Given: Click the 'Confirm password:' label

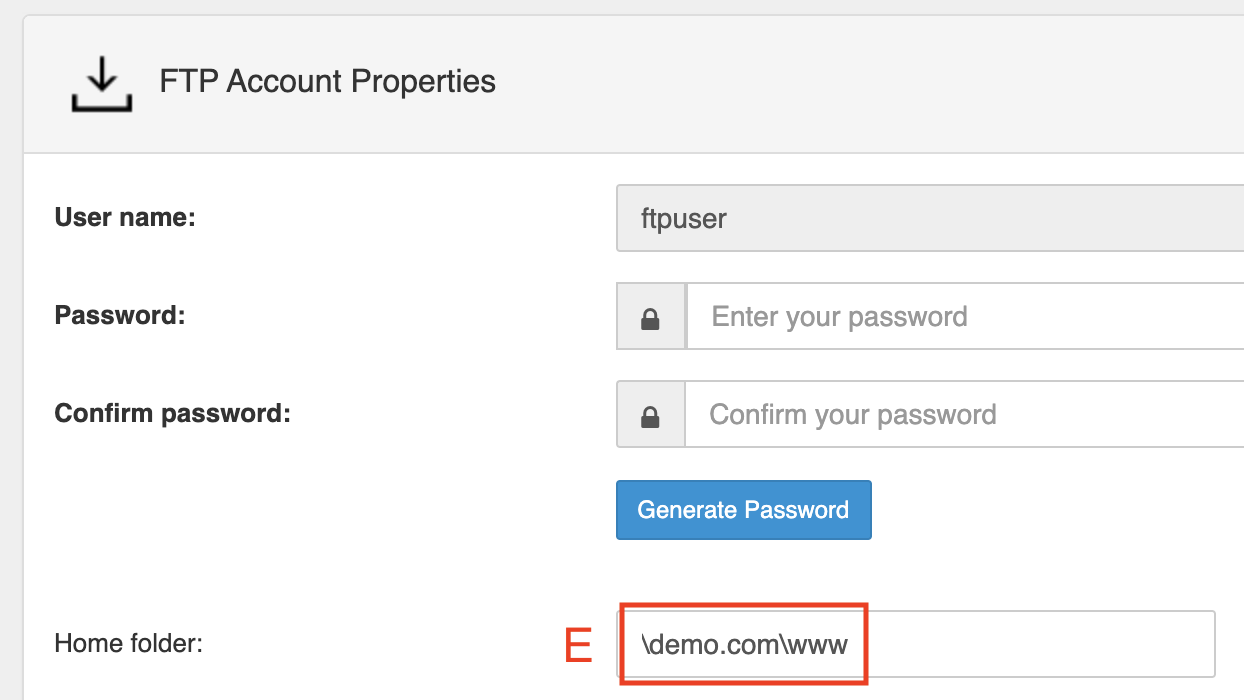Looking at the screenshot, I should [x=172, y=413].
